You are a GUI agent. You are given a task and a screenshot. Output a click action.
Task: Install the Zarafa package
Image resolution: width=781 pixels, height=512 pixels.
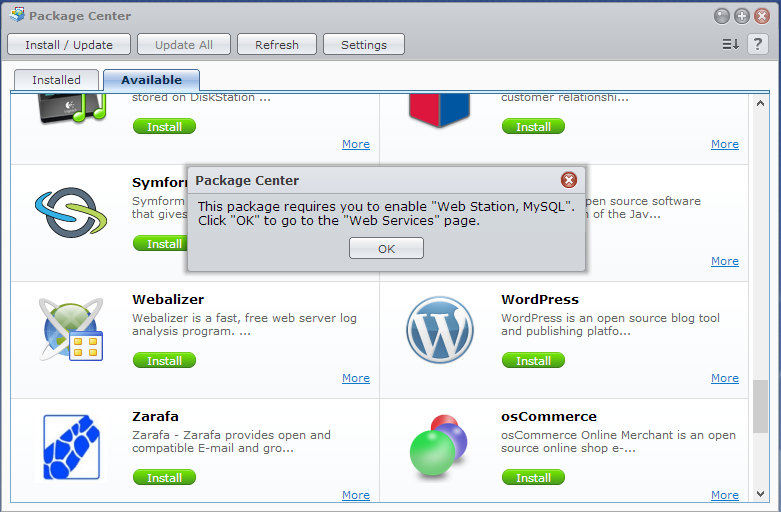tap(164, 477)
